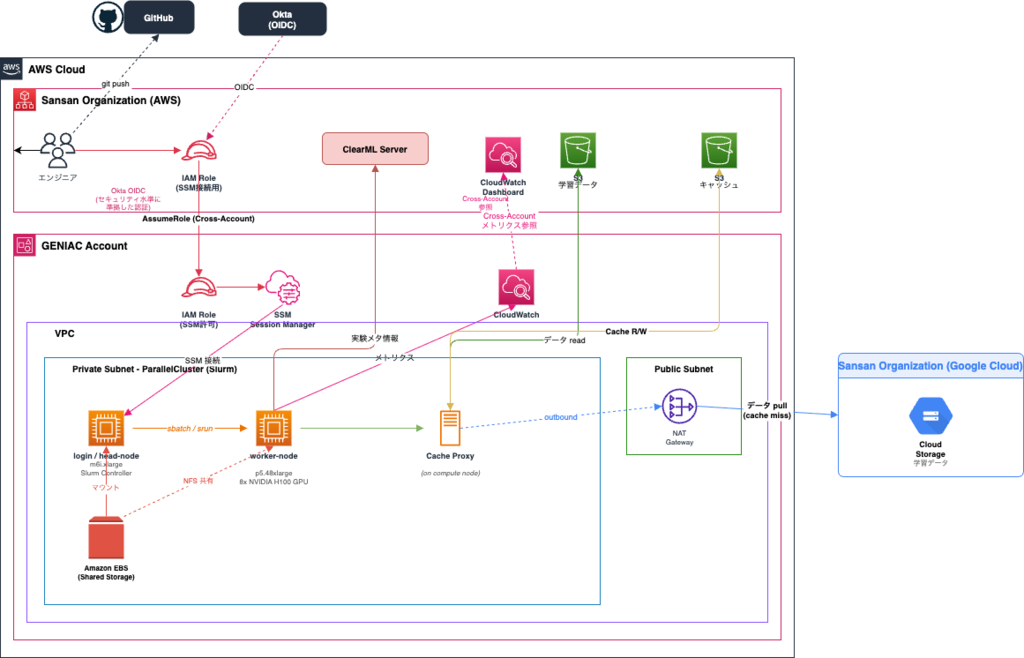Click the CloudWatch icon in GENIAC Account
This screenshot has height=658, width=1024.
point(517,287)
